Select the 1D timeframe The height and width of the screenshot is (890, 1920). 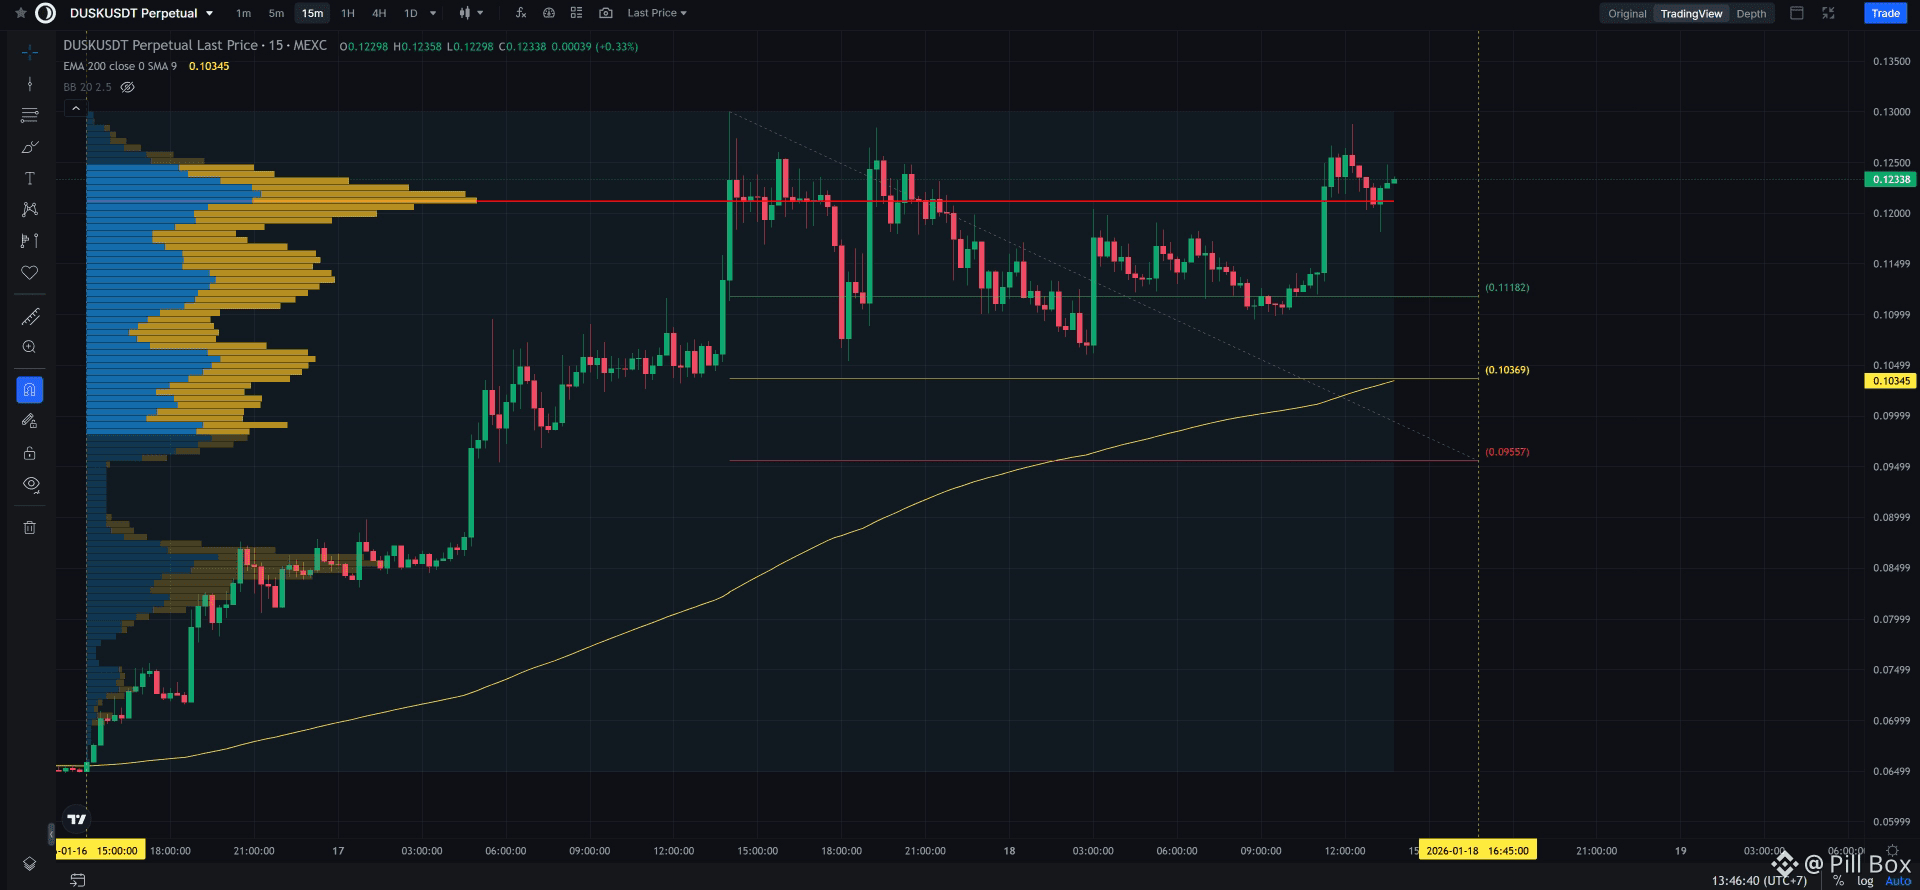411,13
